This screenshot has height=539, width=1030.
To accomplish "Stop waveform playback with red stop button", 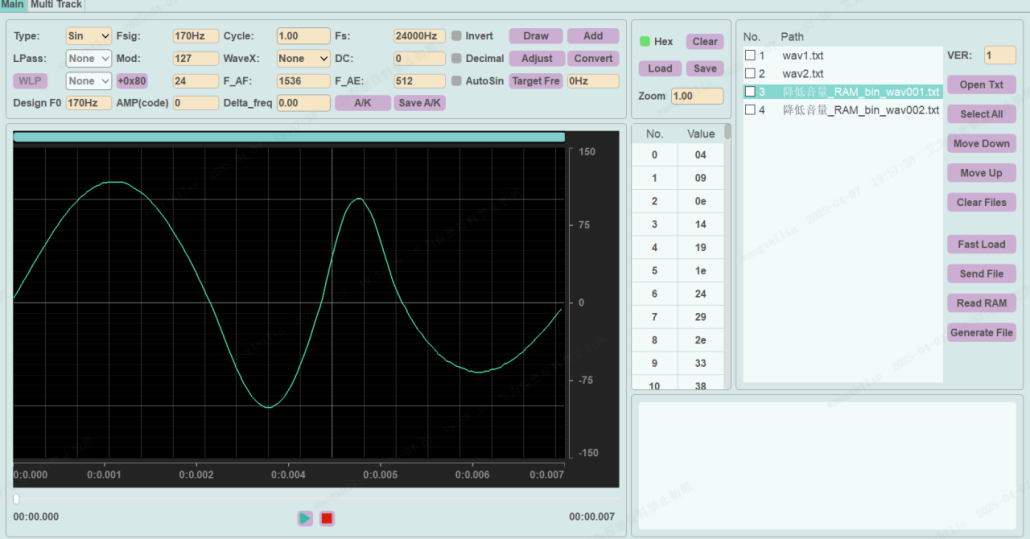I will (326, 519).
